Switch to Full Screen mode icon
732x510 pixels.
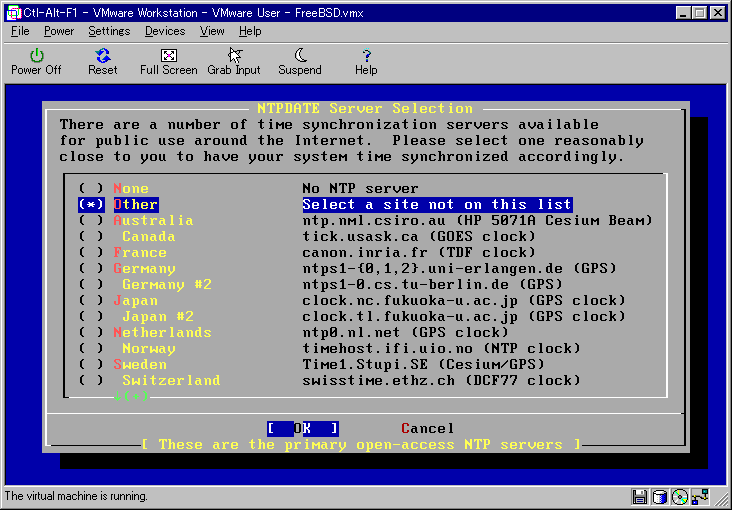(169, 56)
